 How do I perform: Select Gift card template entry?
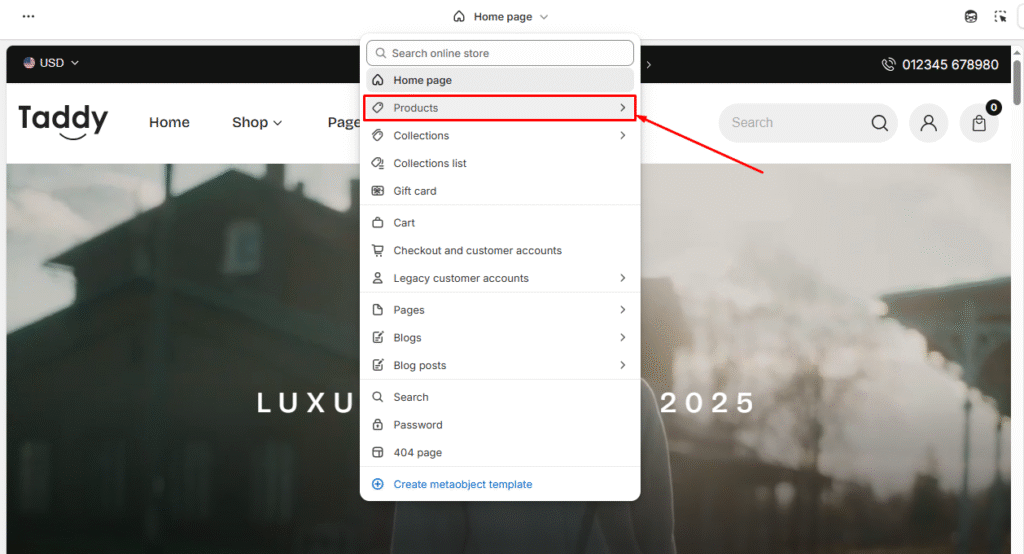pos(415,191)
